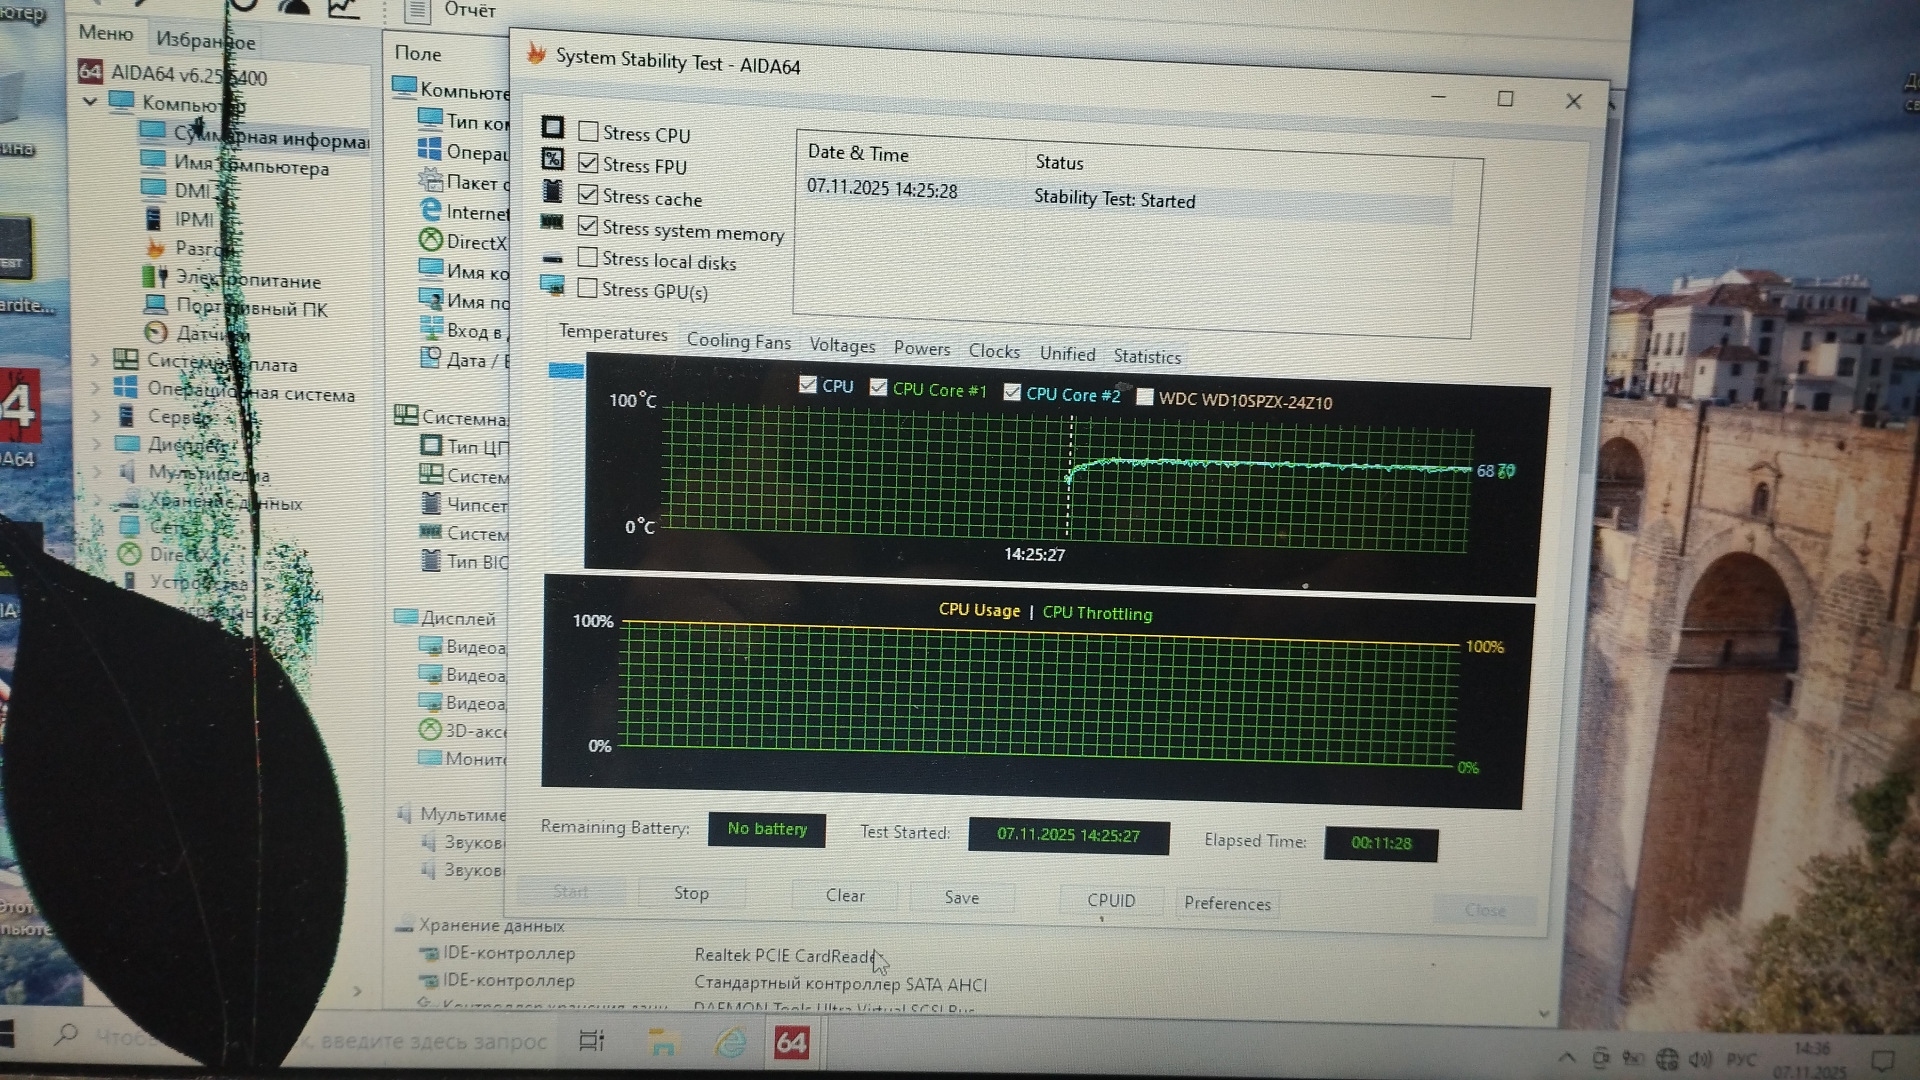Open Internet Explorer from the taskbar
1920x1080 pixels.
730,1043
